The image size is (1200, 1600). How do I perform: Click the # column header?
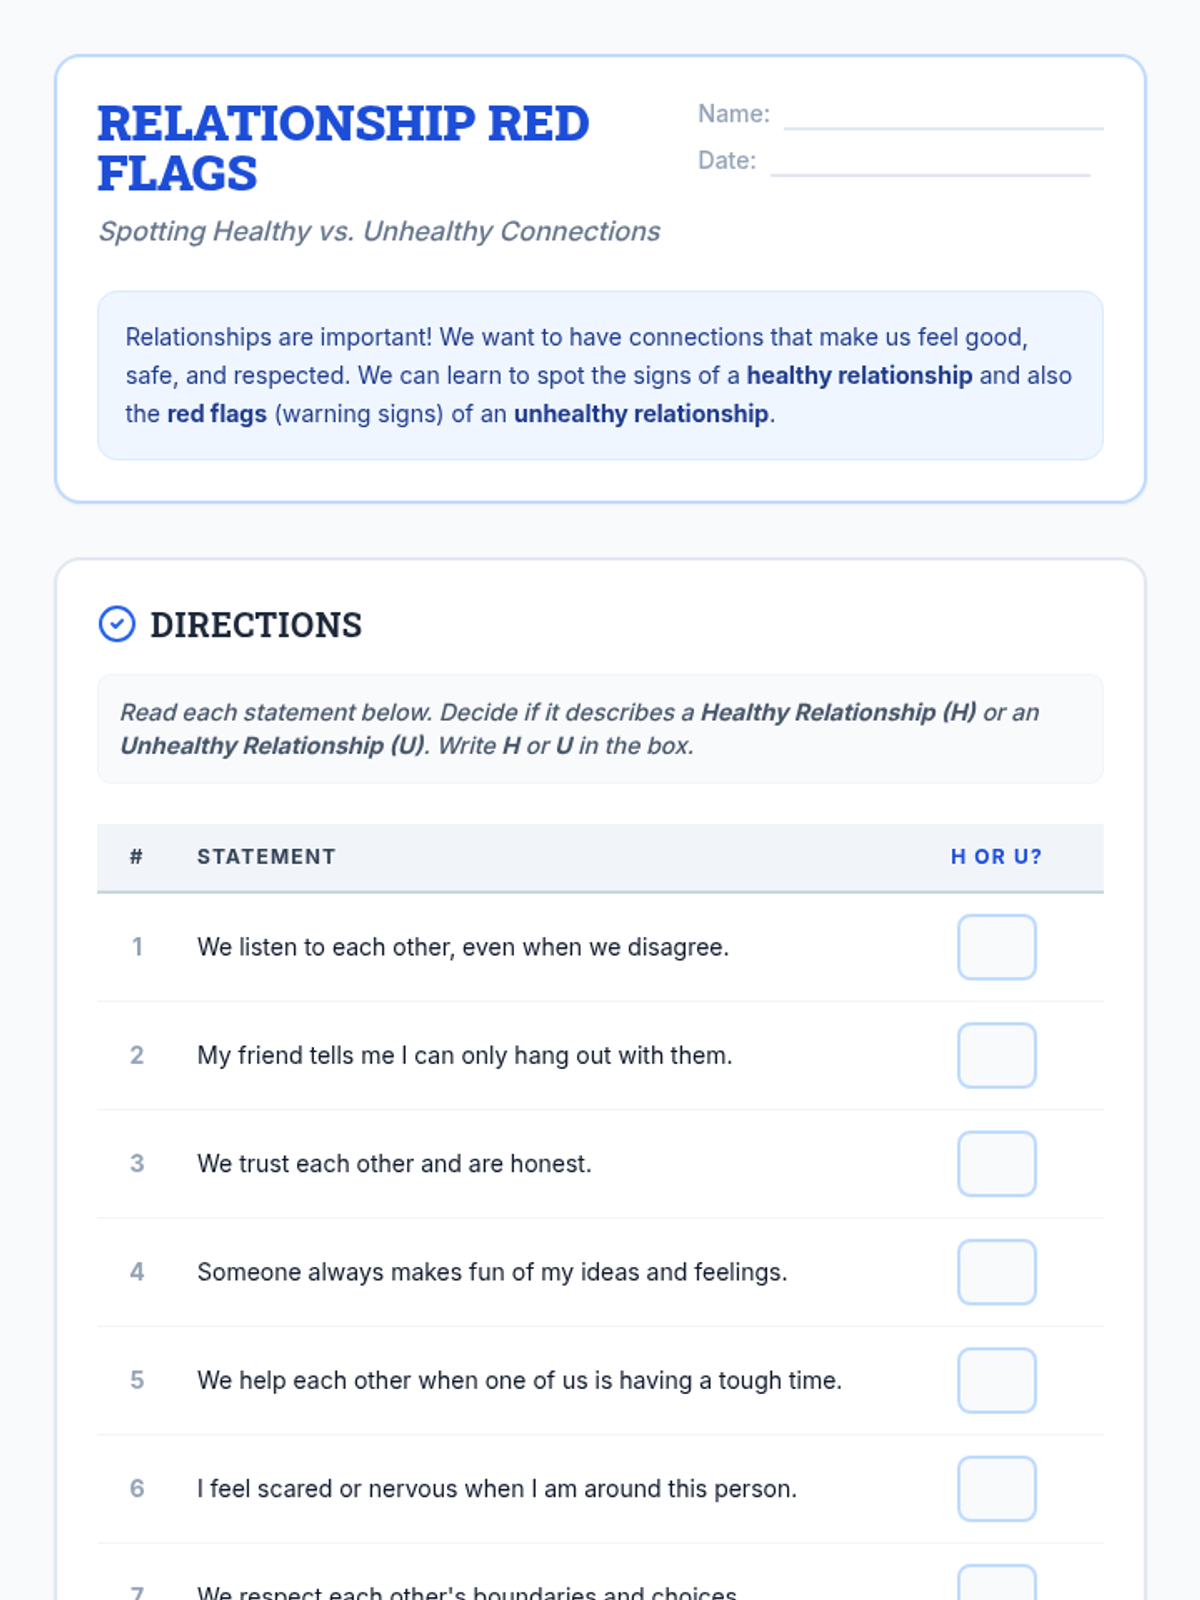136,857
